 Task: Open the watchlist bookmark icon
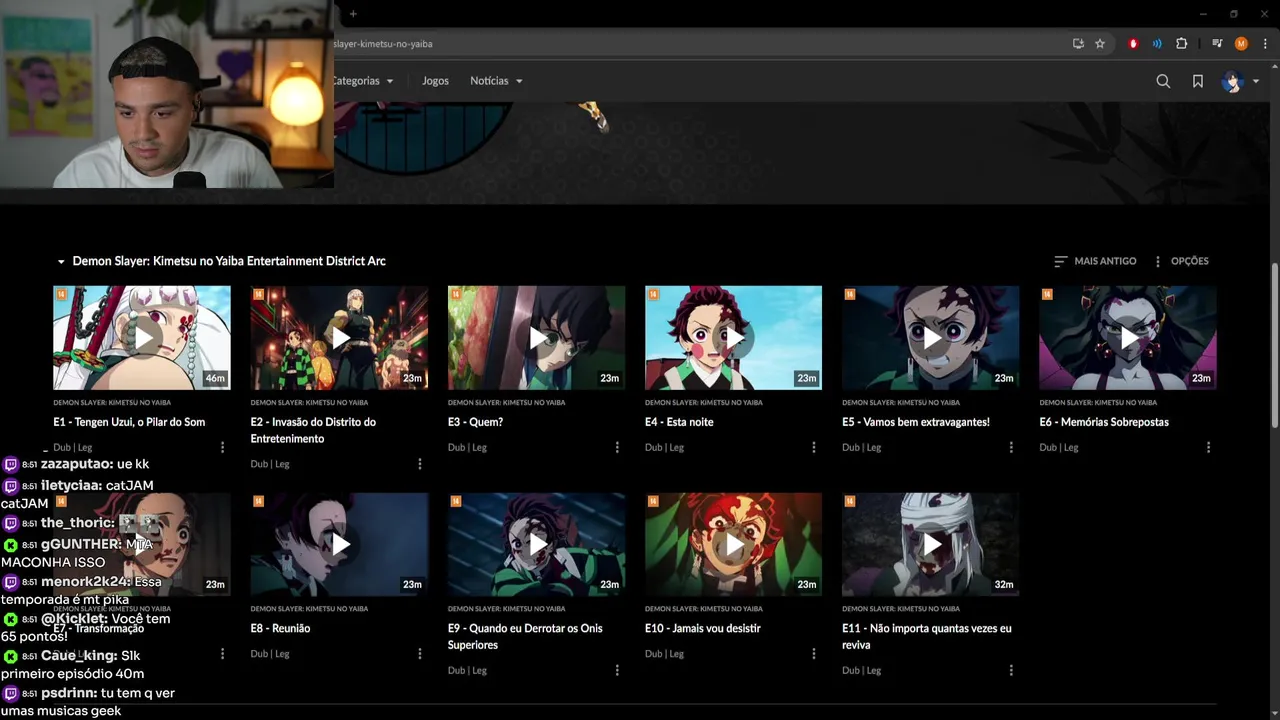click(x=1198, y=81)
